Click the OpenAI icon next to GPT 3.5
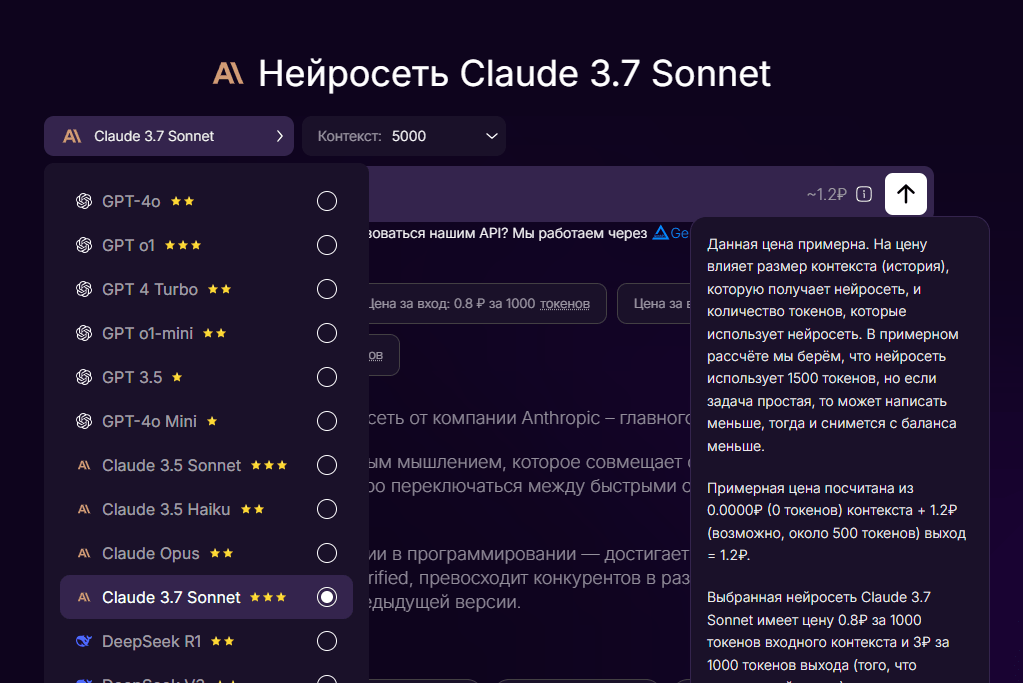This screenshot has height=683, width=1023. tap(84, 377)
